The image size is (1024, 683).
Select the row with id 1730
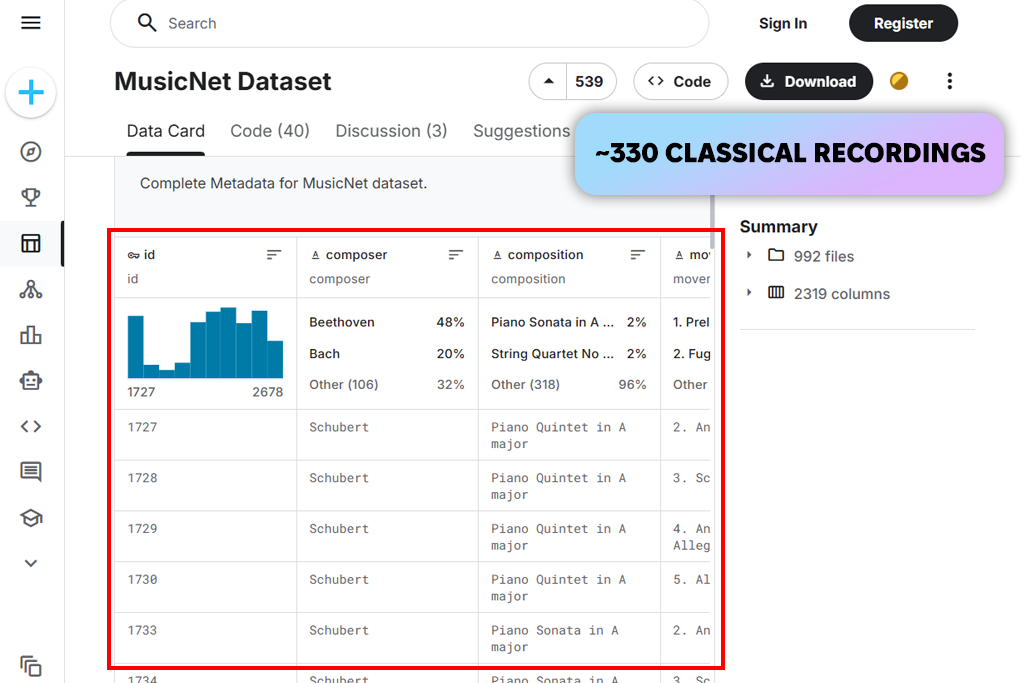(415, 588)
